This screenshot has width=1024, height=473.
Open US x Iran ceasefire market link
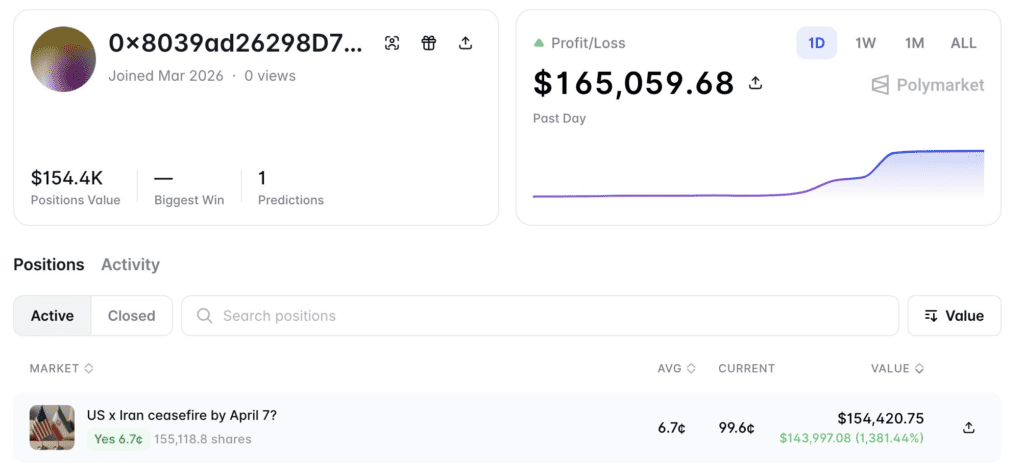(x=181, y=415)
